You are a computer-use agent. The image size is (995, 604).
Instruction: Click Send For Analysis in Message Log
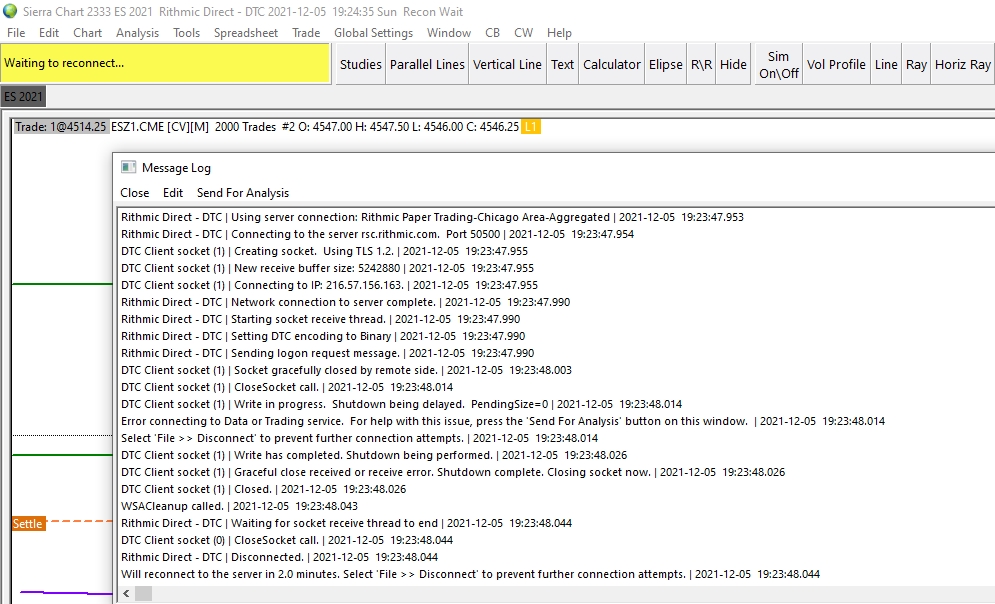[x=242, y=193]
